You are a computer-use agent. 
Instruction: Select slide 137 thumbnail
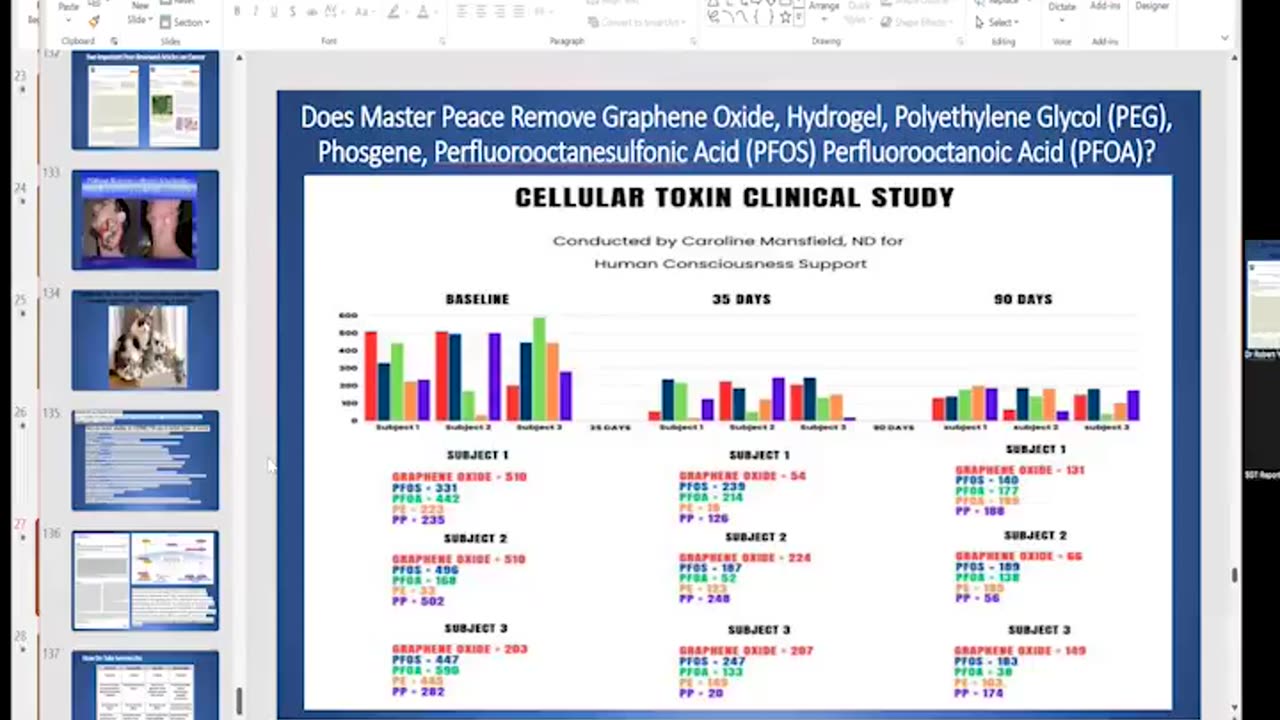pyautogui.click(x=145, y=685)
